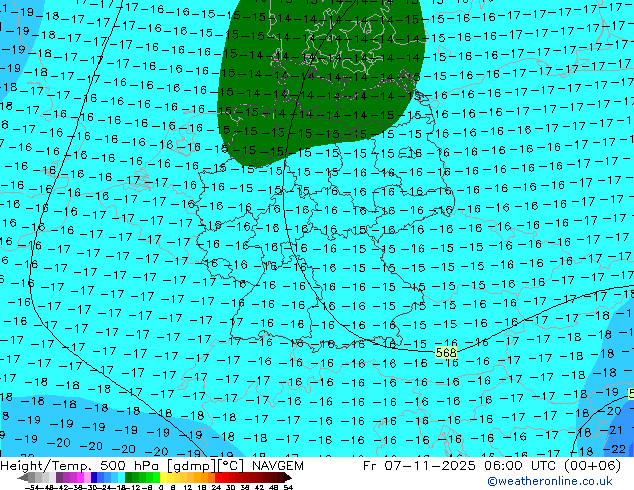Image resolution: width=634 pixels, height=490 pixels.
Task: Pick the bright magenta swatch in legend
Action: (x=80, y=477)
